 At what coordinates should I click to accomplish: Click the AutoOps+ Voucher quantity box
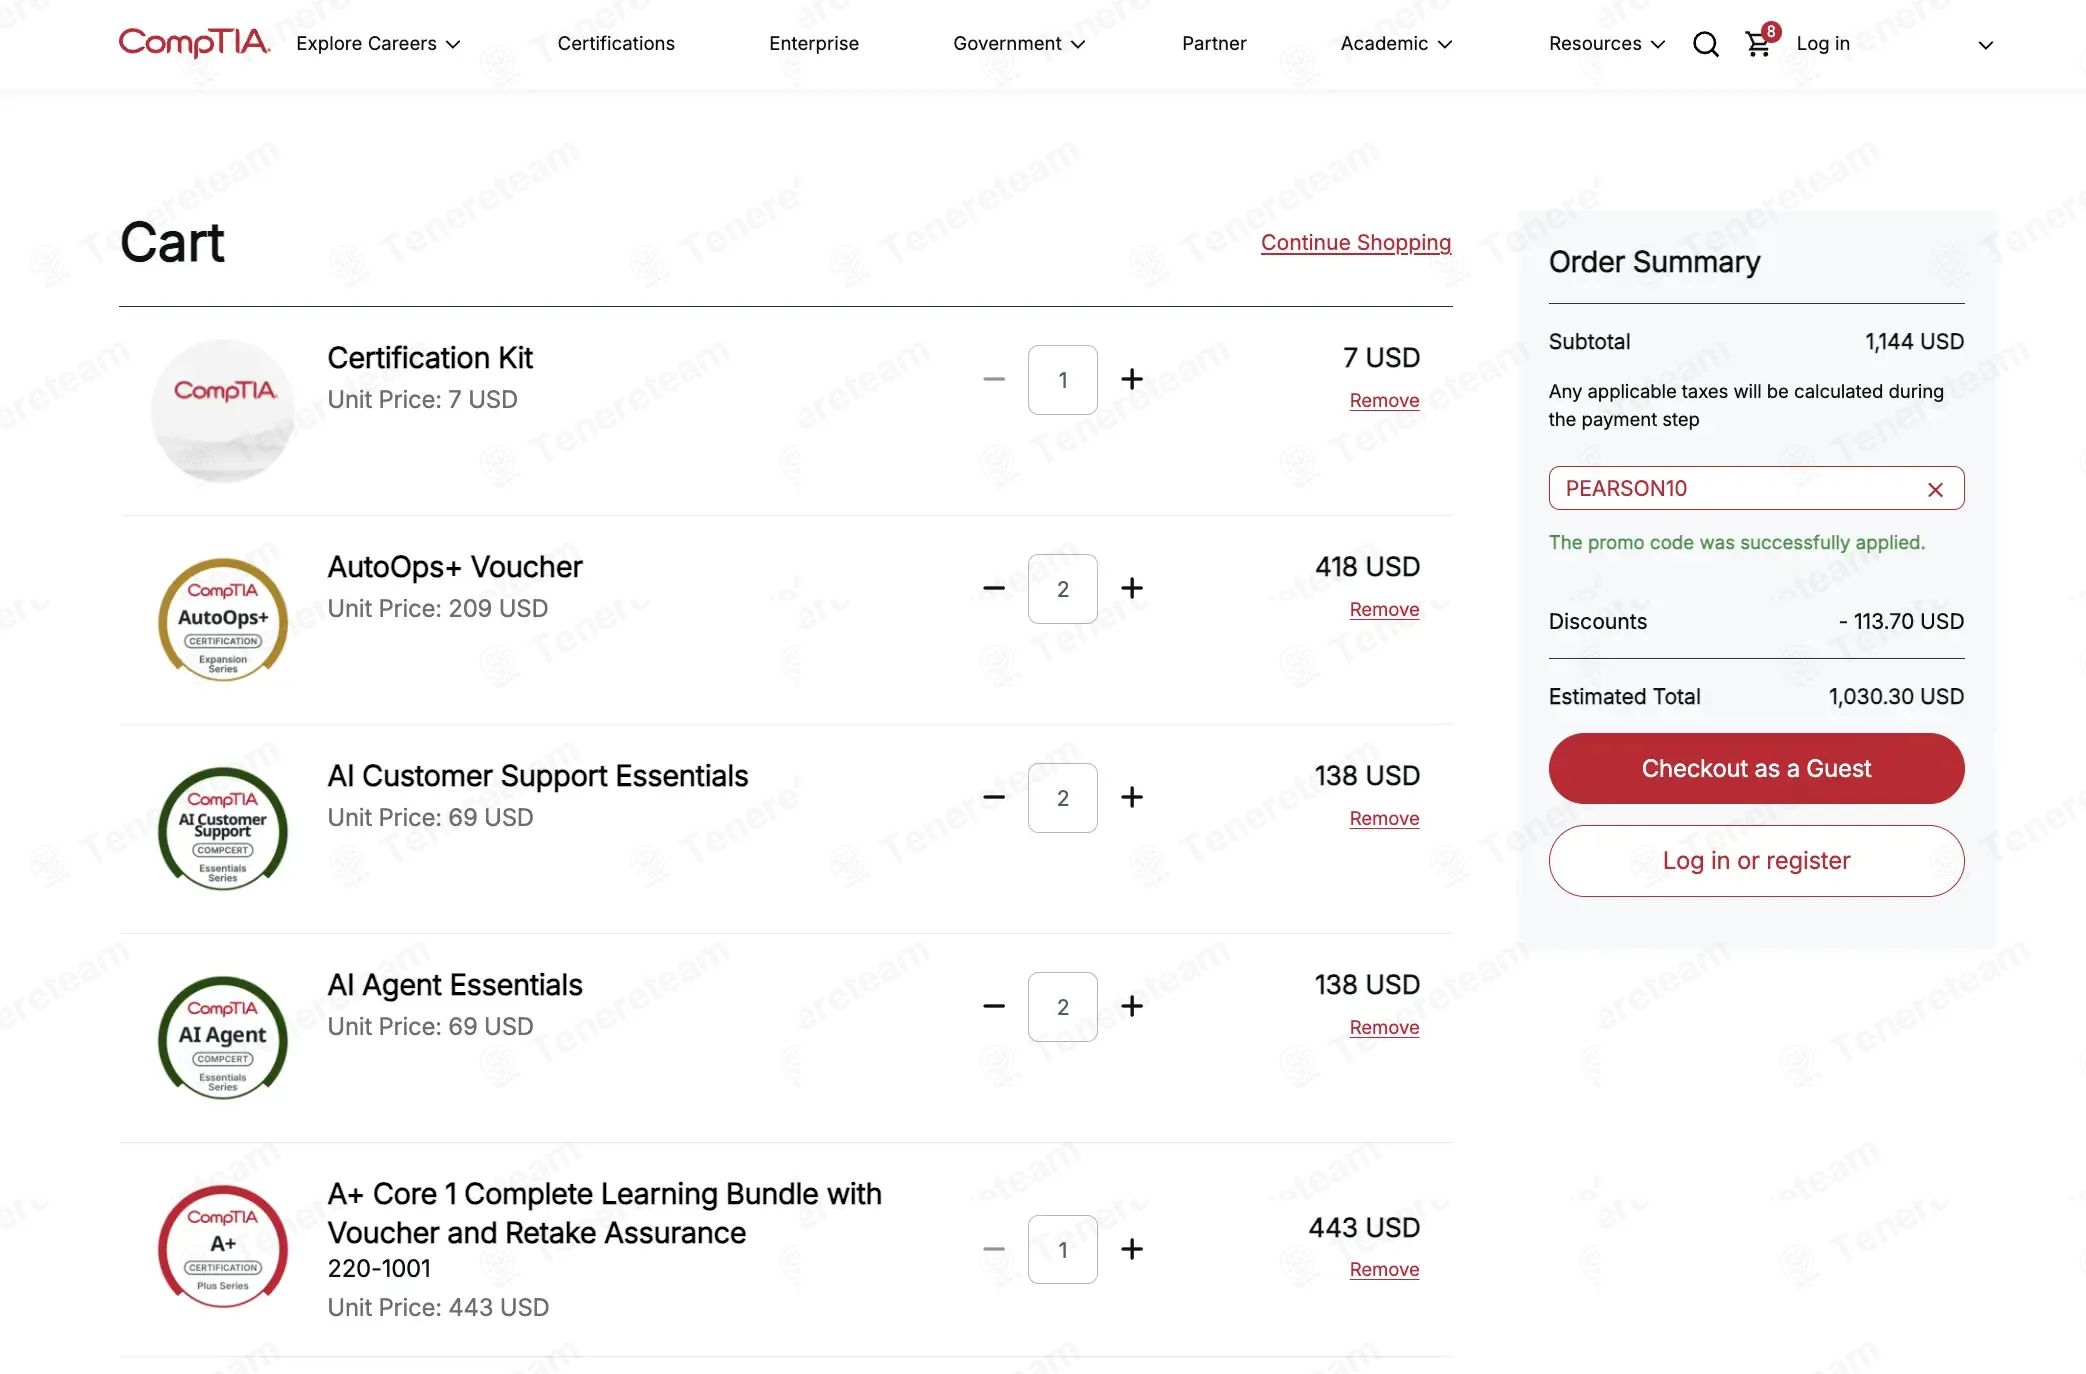1063,589
